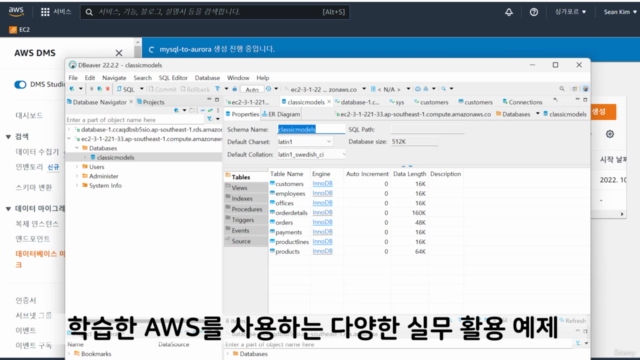Click the EC2 shortcut in AWS favorites bar
The image size is (640, 360).
(x=20, y=29)
